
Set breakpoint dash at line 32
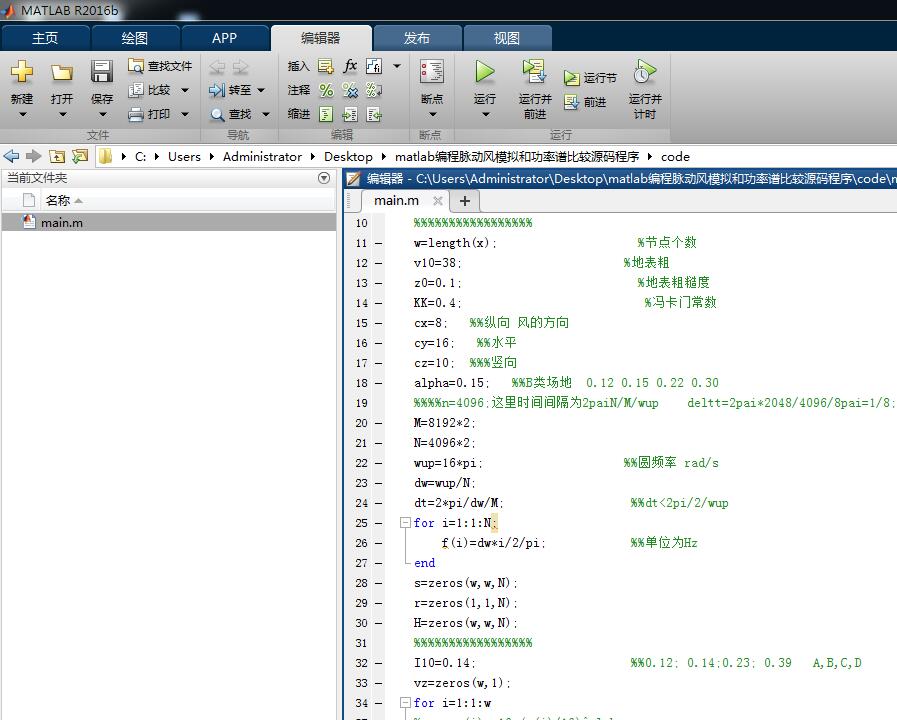click(x=379, y=663)
